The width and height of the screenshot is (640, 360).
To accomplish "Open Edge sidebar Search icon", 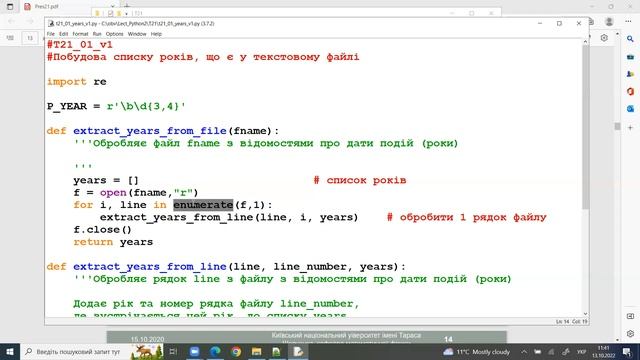I will 630,39.
